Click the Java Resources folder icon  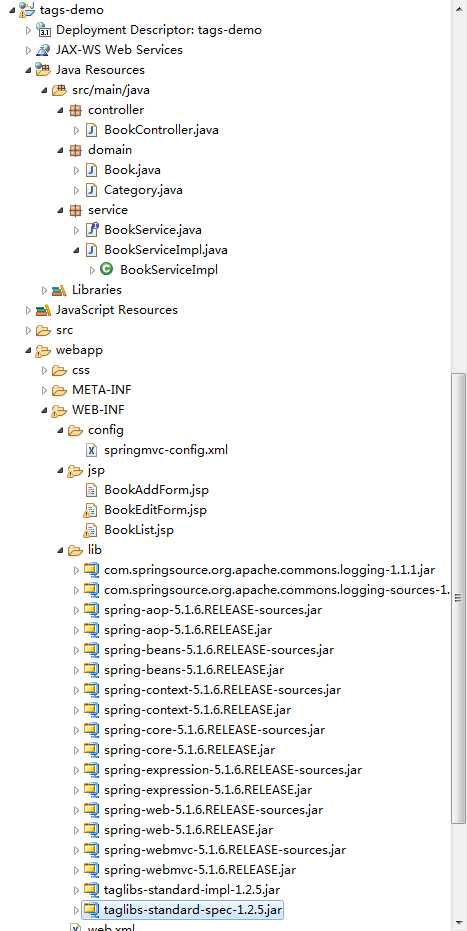(x=43, y=69)
